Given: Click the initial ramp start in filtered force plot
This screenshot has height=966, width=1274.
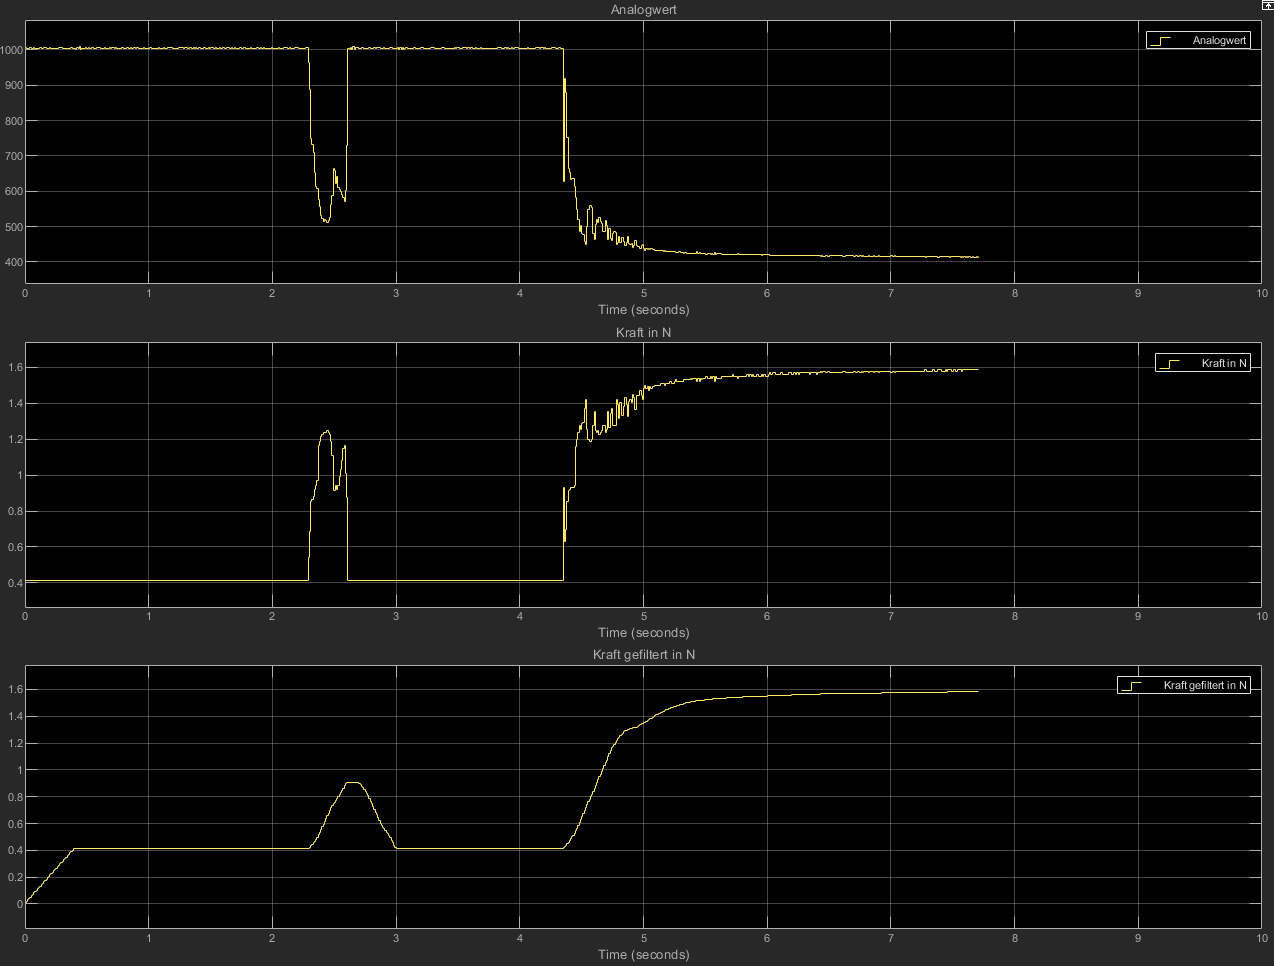Looking at the screenshot, I should pyautogui.click(x=27, y=902).
